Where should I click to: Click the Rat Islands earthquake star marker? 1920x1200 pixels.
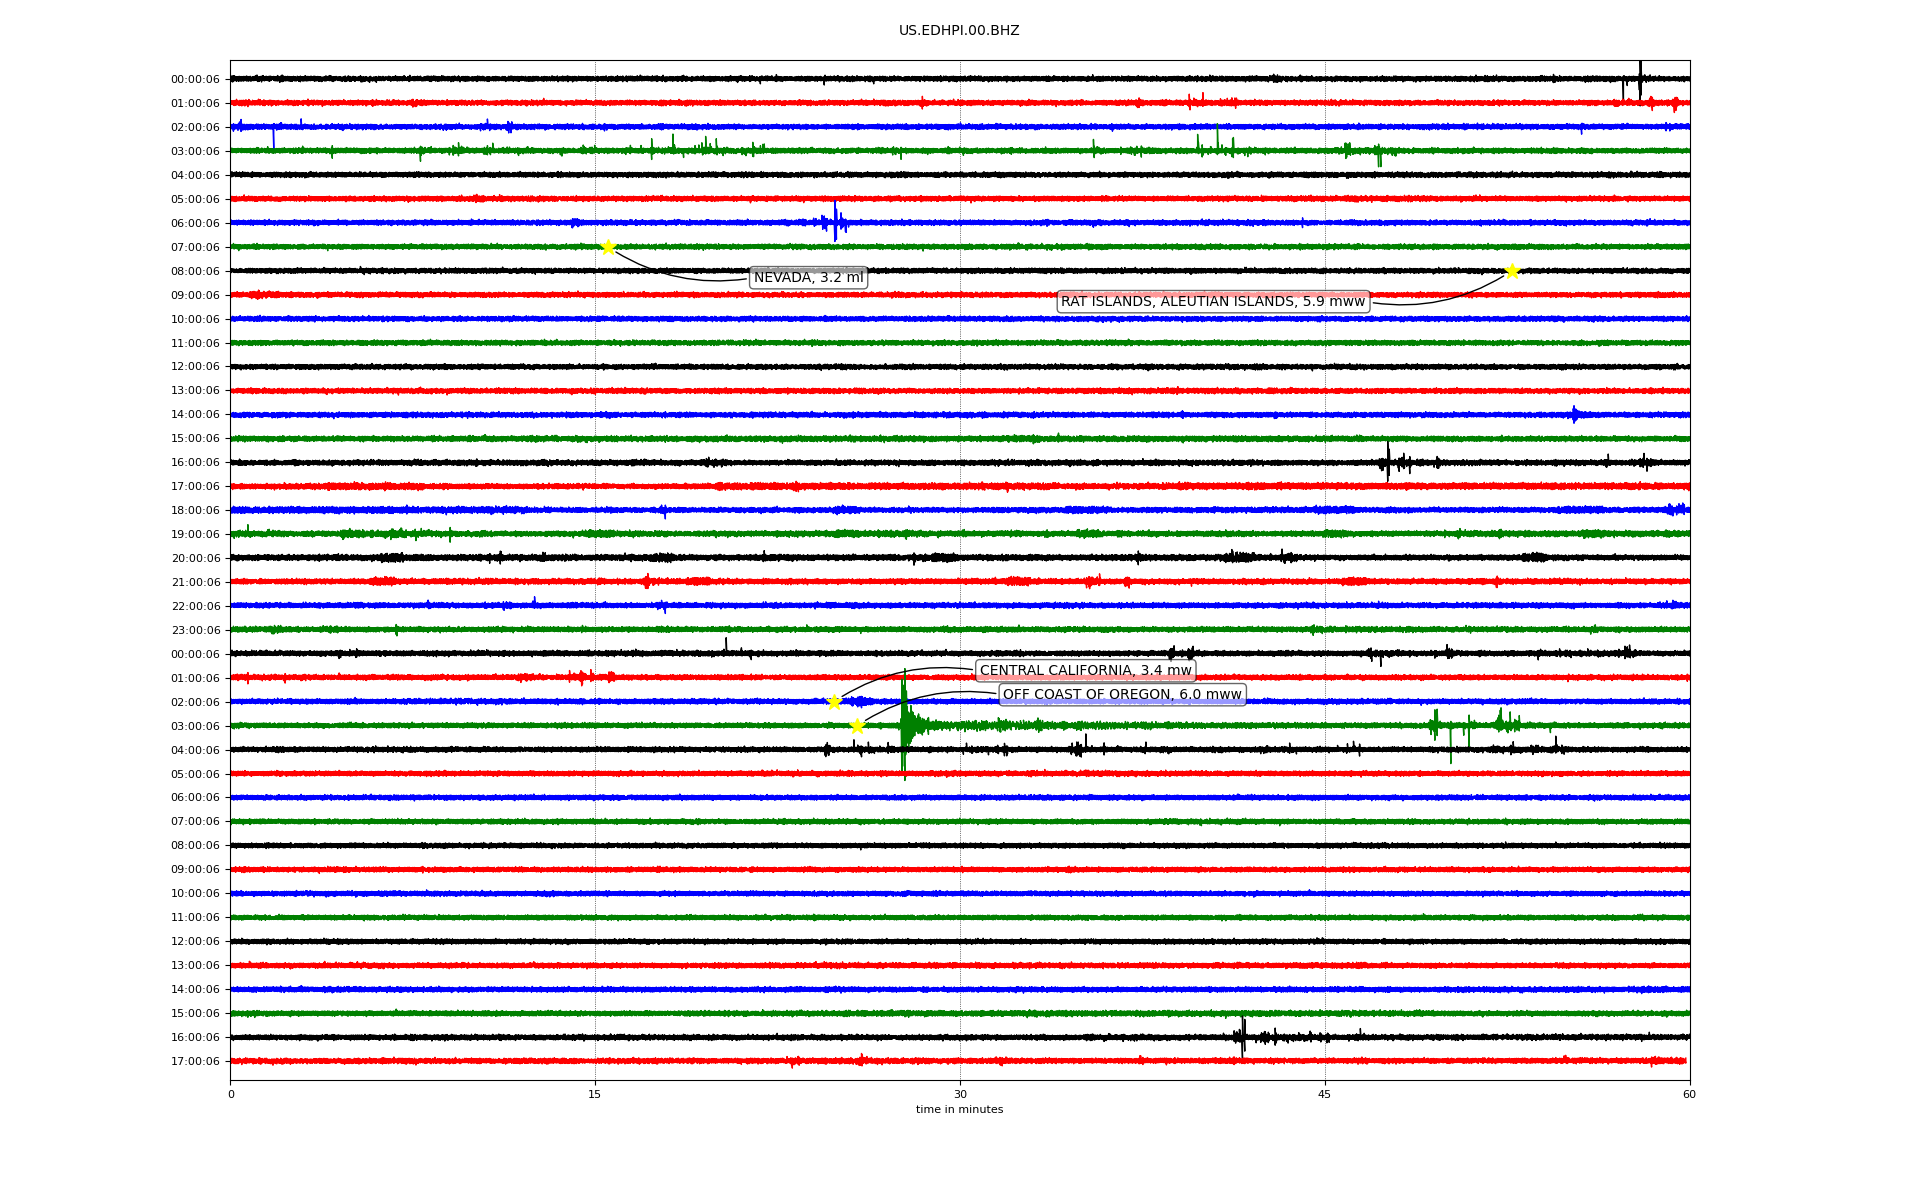tap(1512, 271)
